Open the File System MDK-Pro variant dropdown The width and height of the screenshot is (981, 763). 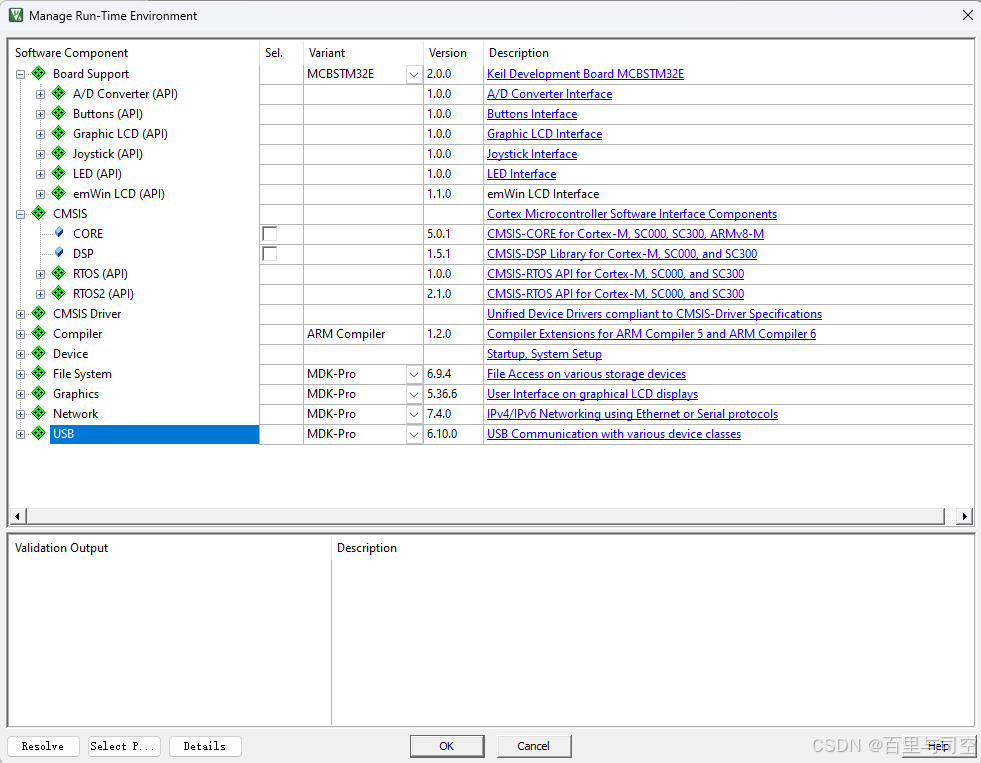414,375
